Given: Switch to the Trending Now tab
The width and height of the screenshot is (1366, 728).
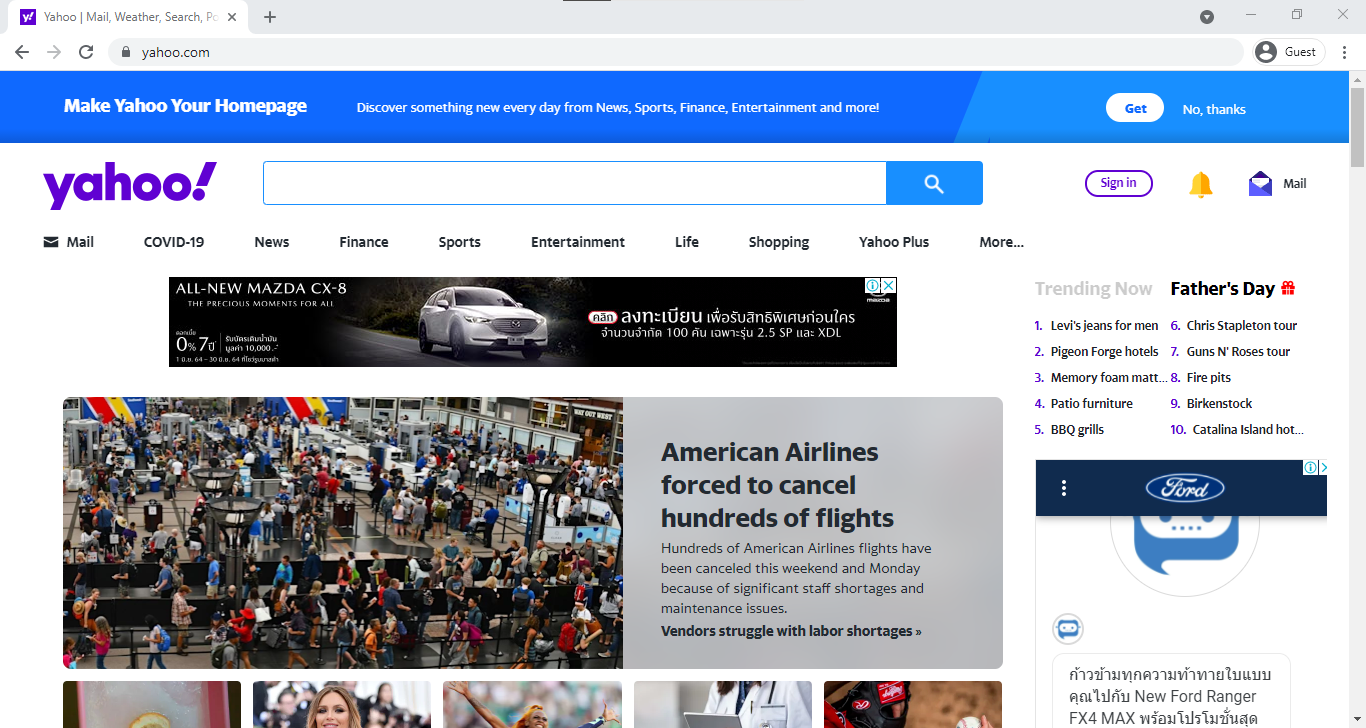Looking at the screenshot, I should (1093, 289).
